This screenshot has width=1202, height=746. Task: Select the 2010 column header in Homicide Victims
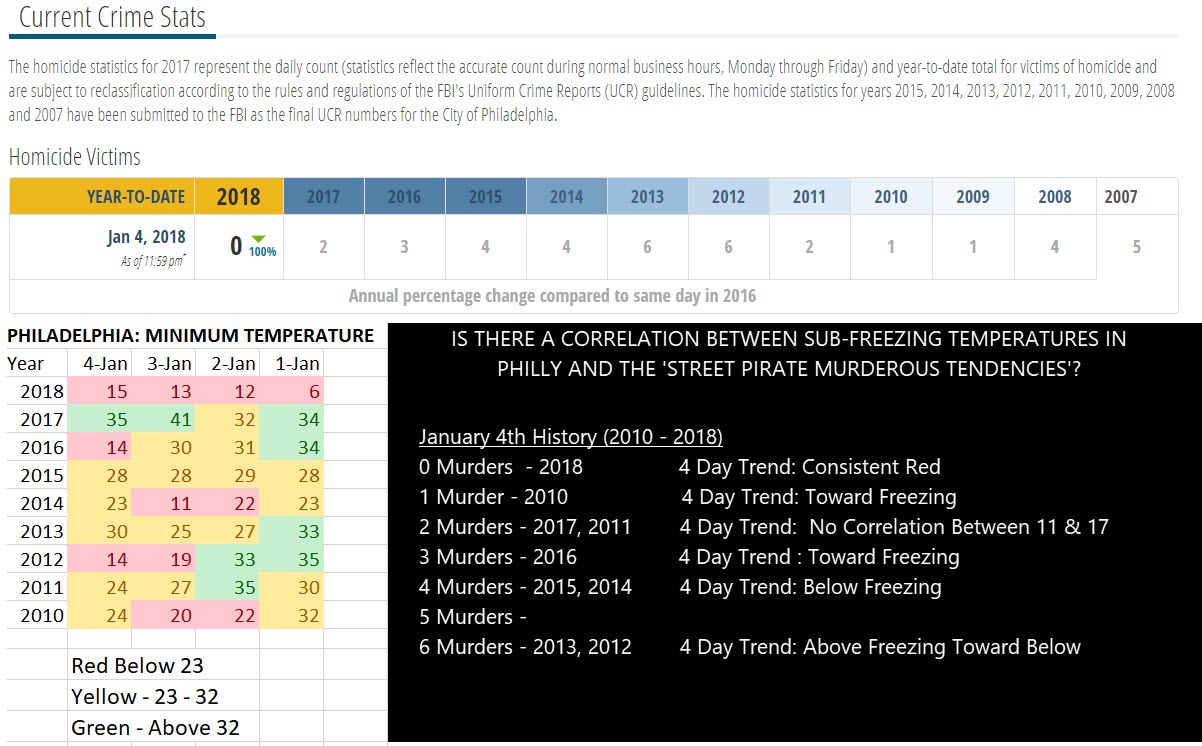[891, 196]
